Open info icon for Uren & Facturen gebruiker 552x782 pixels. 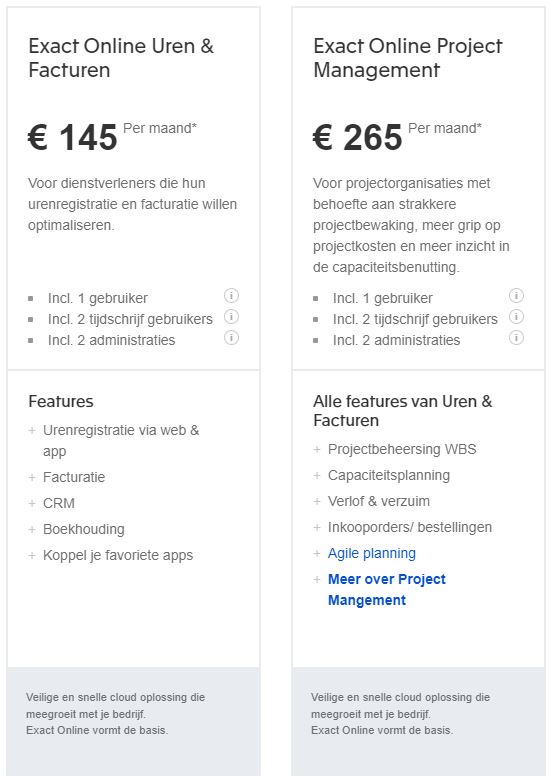231,296
